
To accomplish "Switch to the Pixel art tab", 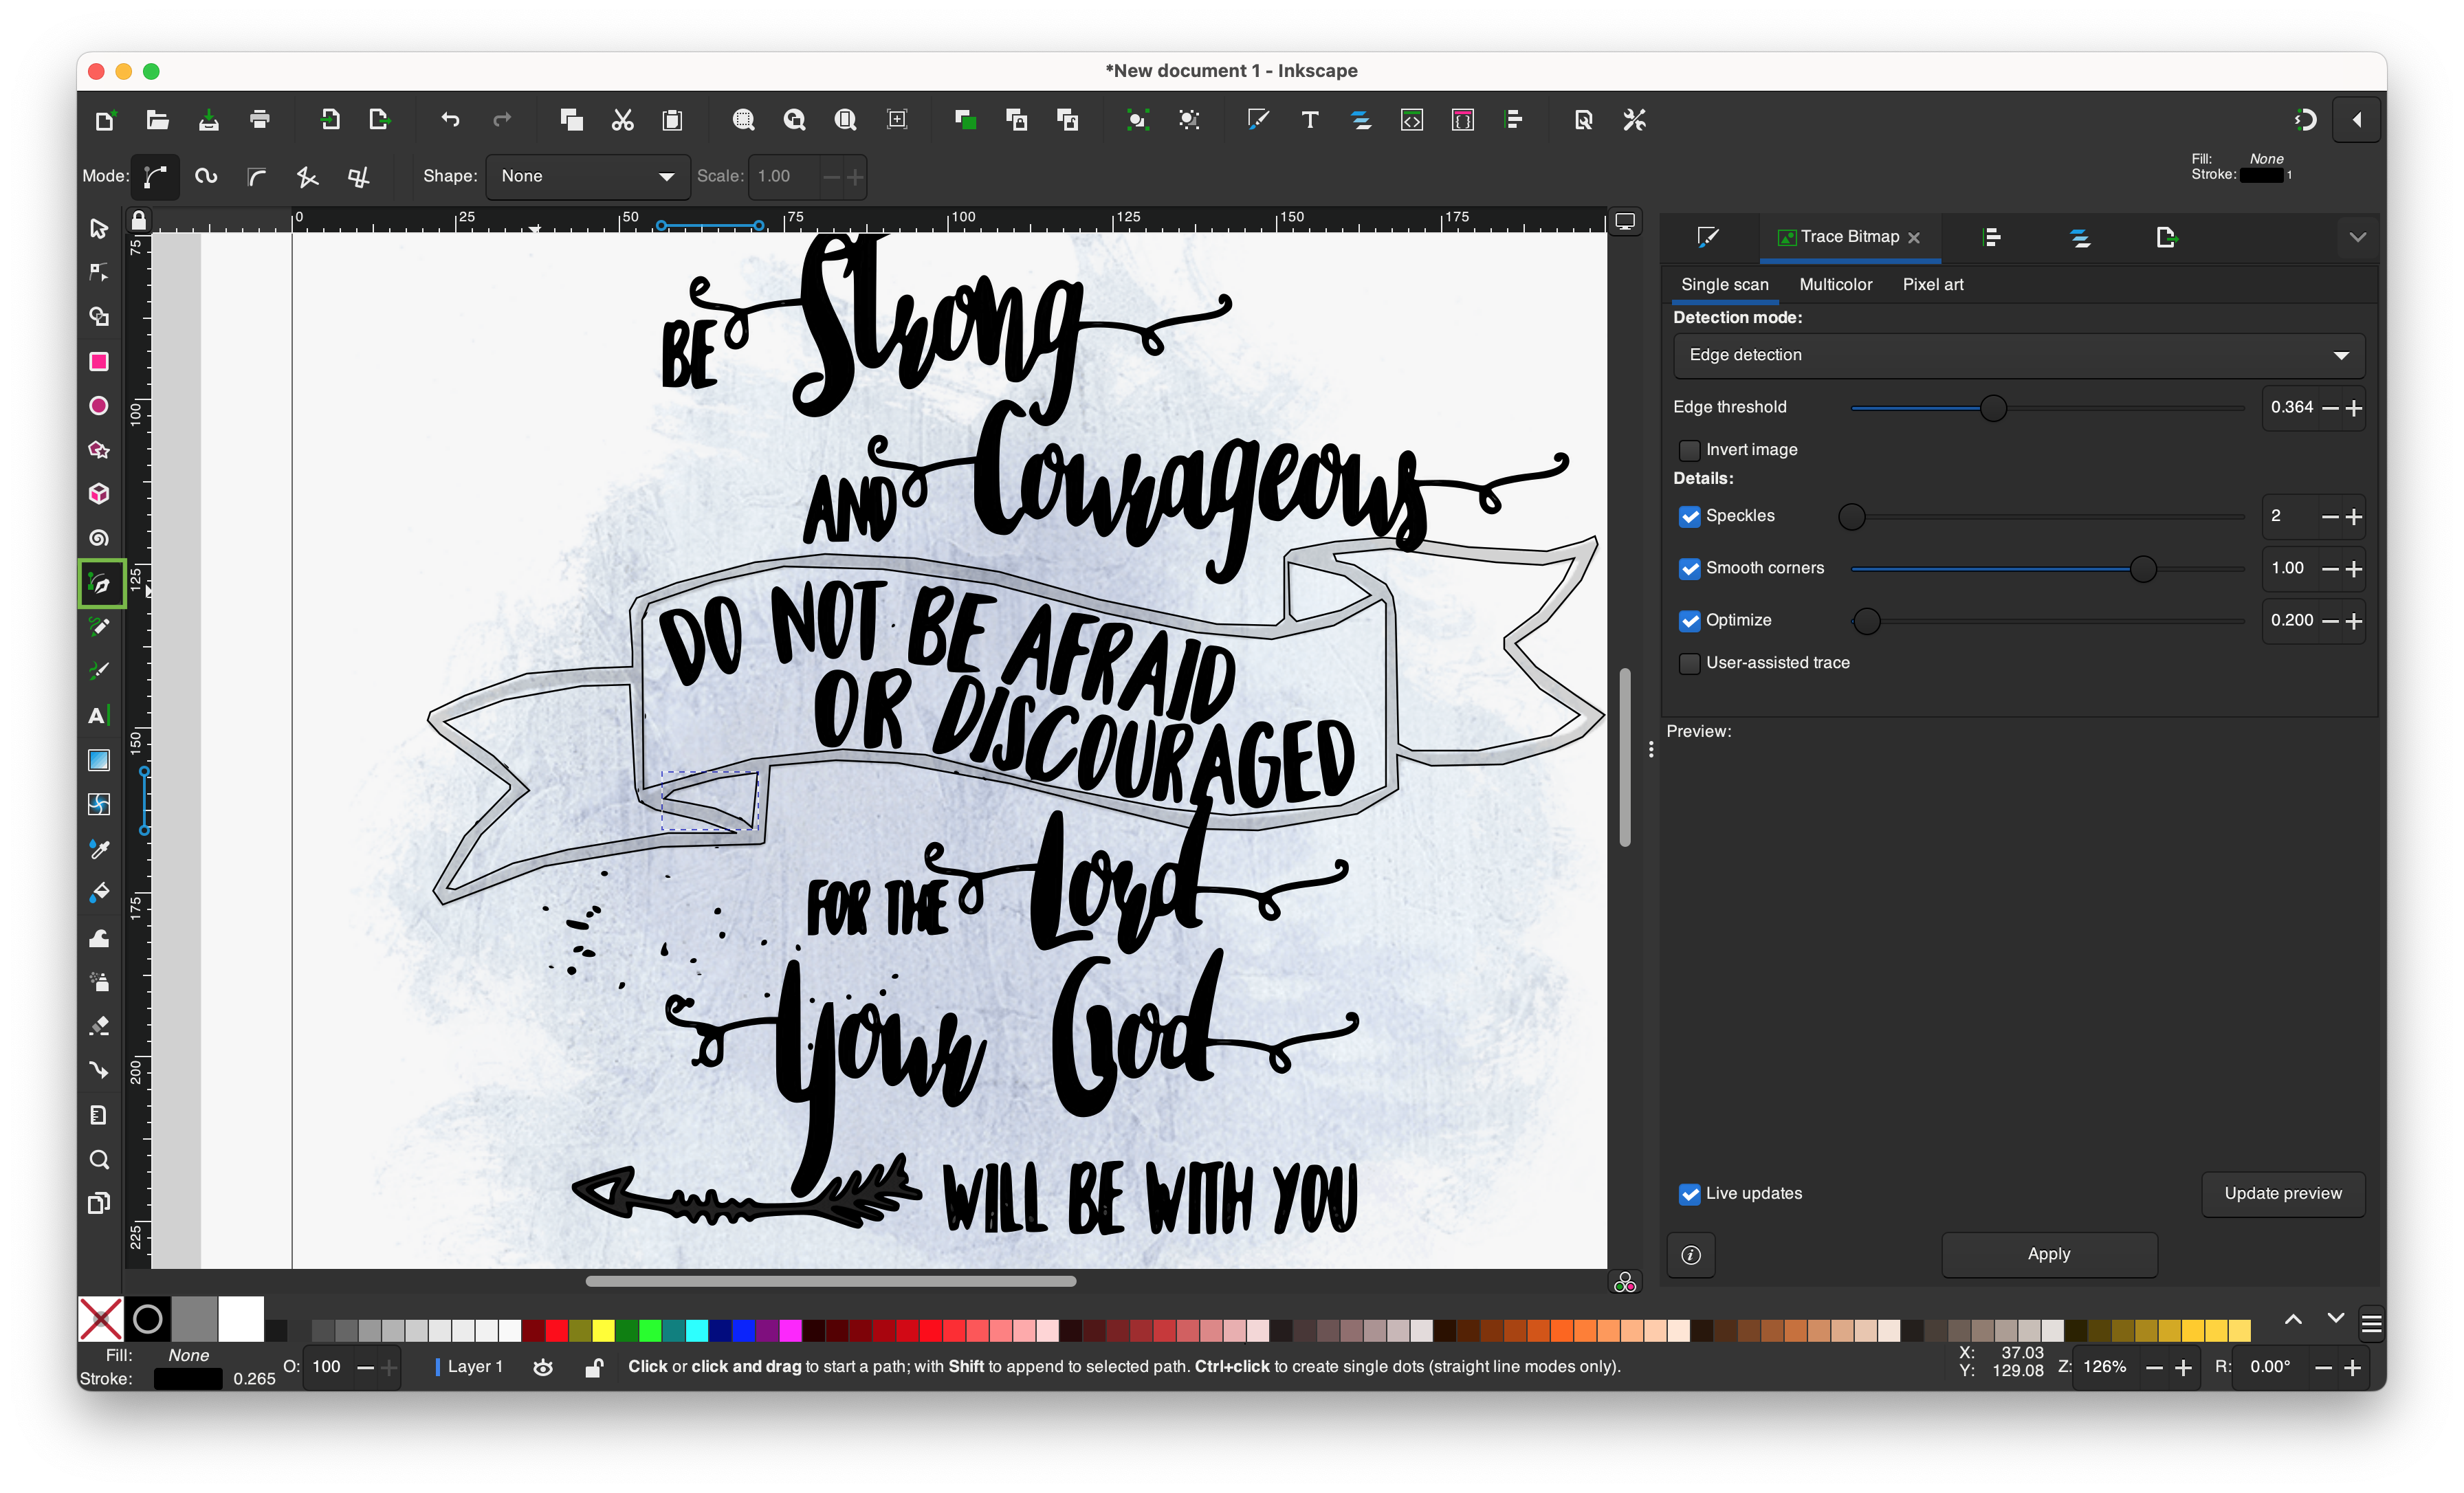I will coord(1932,285).
